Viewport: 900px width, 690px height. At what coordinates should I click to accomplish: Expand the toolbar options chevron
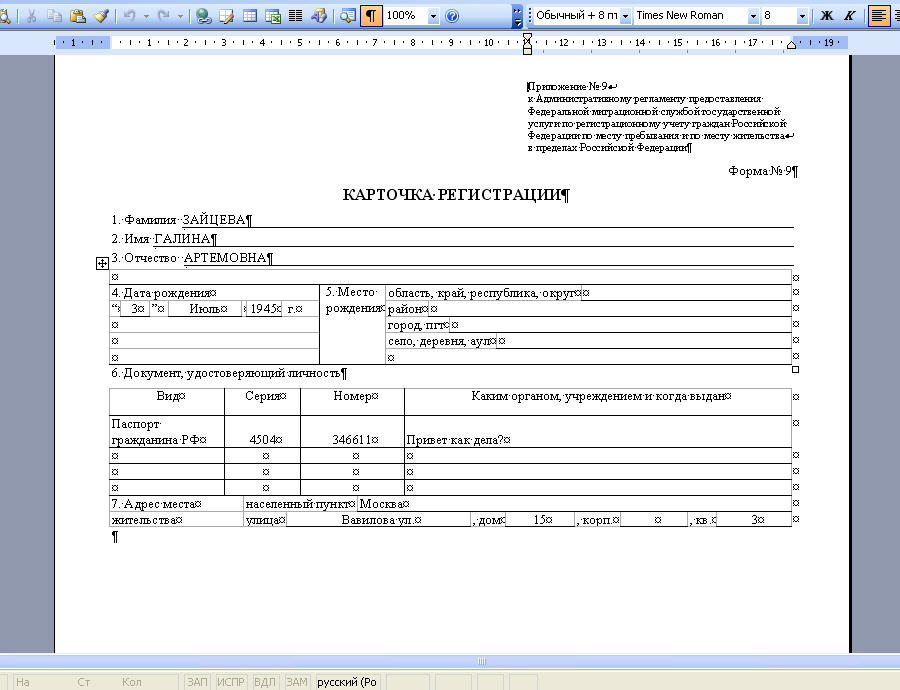coord(517,16)
